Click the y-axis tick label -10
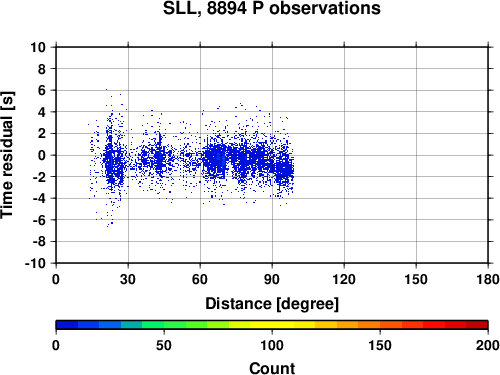 click(x=35, y=263)
